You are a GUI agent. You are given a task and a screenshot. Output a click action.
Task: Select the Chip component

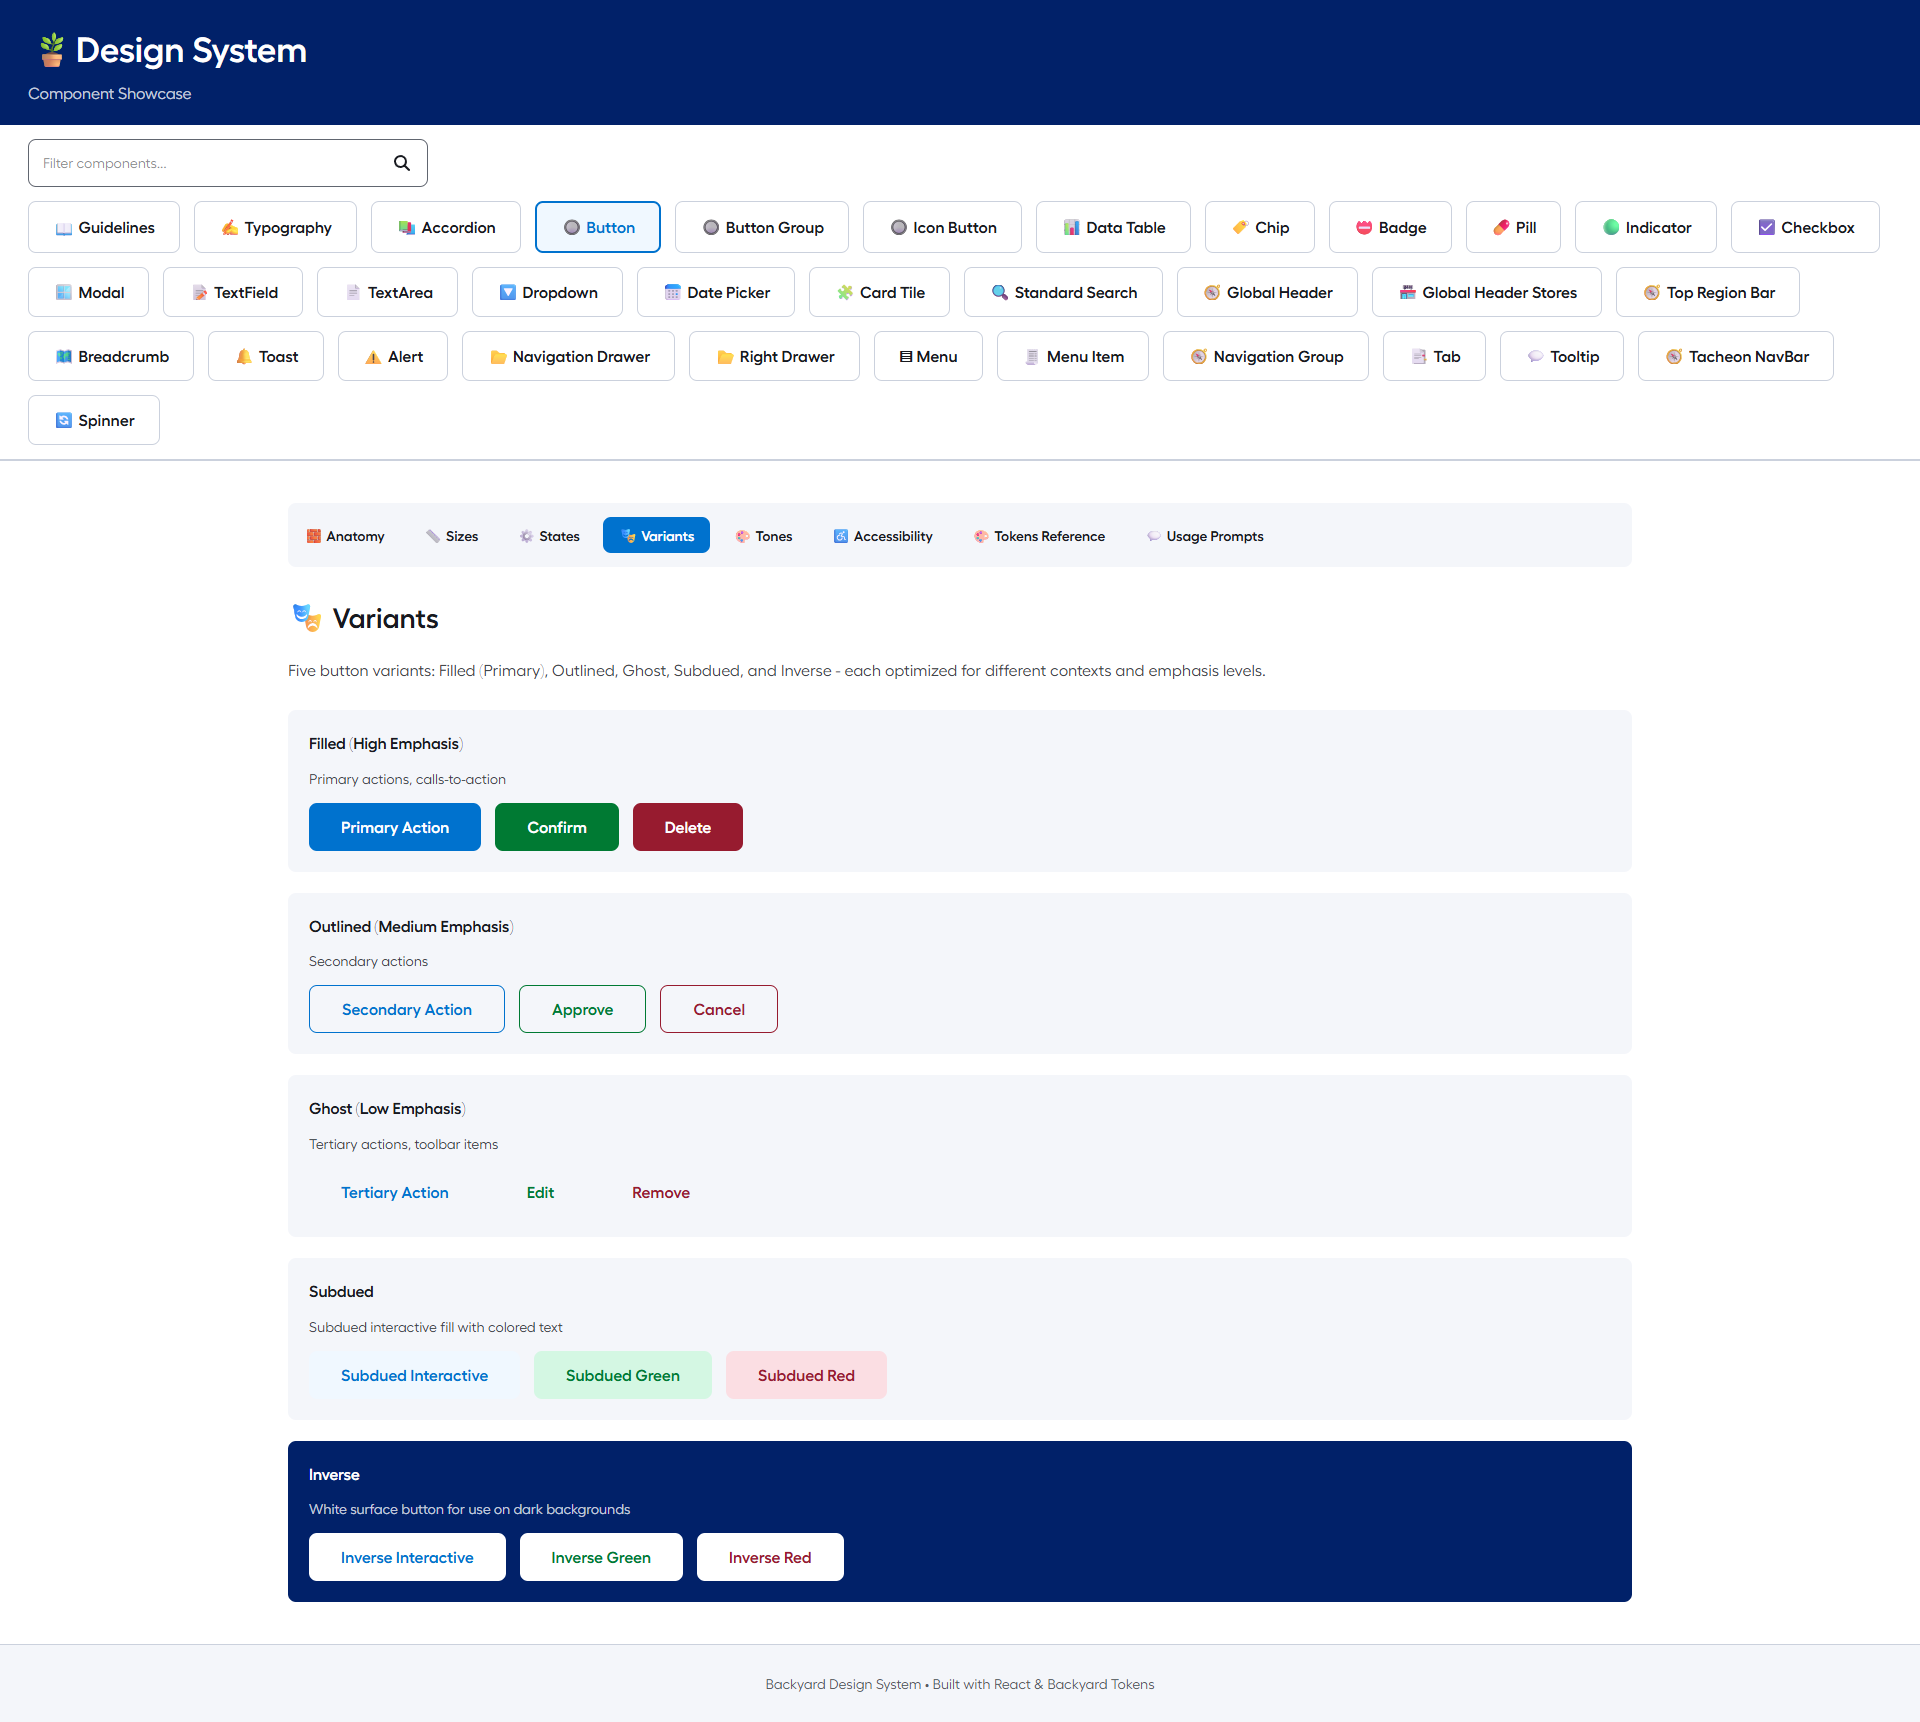1260,227
